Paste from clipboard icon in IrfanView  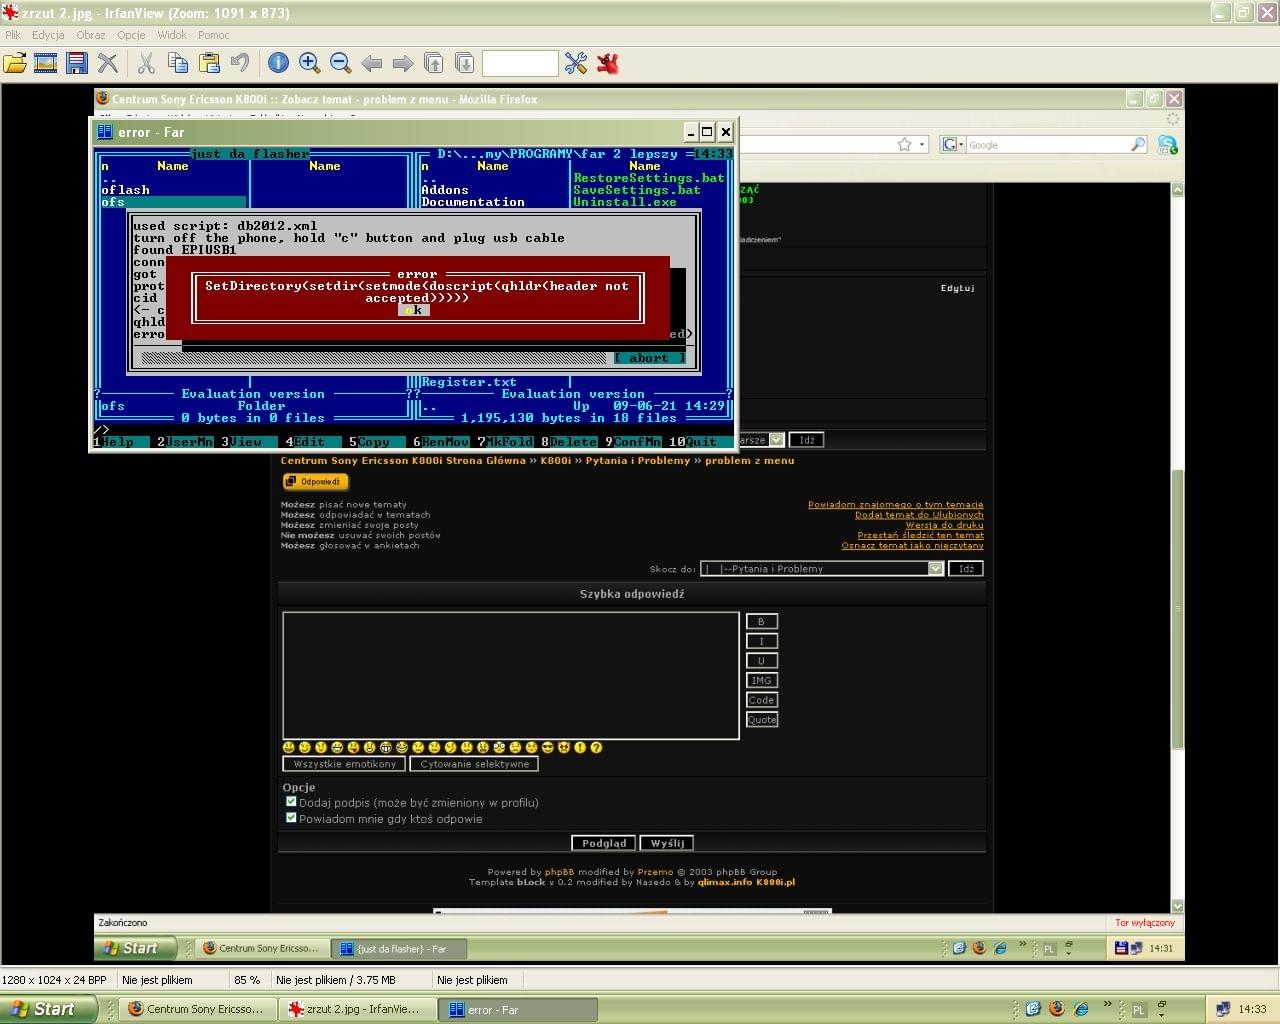click(209, 63)
